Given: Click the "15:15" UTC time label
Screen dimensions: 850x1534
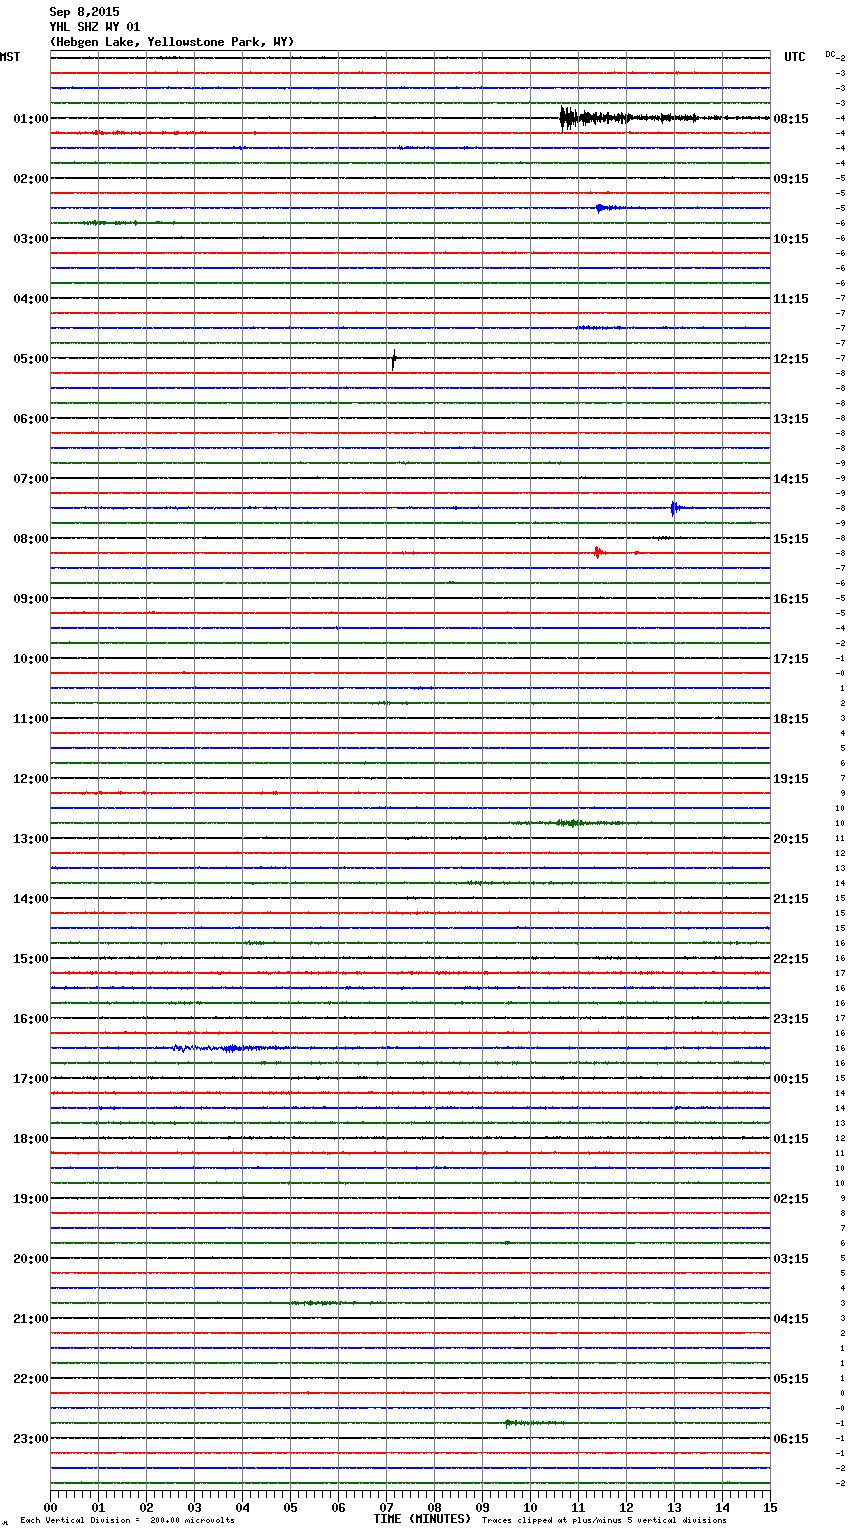Looking at the screenshot, I should pyautogui.click(x=791, y=539).
